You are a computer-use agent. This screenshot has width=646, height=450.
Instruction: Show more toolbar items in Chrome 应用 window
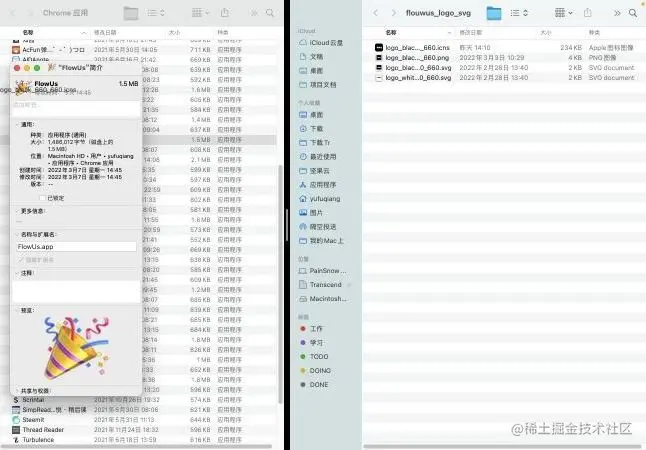254,13
